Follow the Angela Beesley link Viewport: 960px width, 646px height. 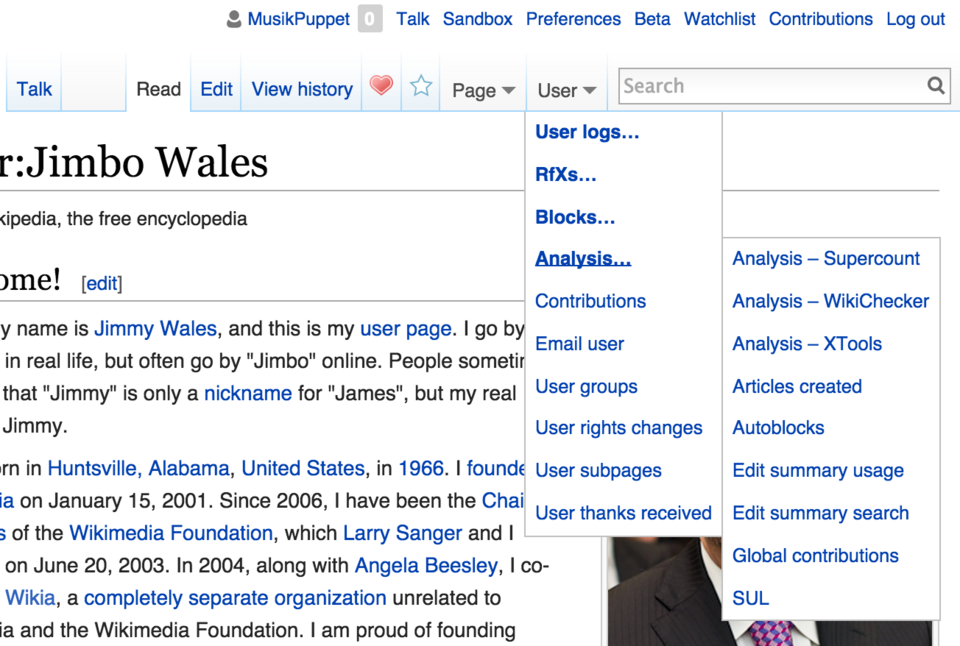pos(426,566)
